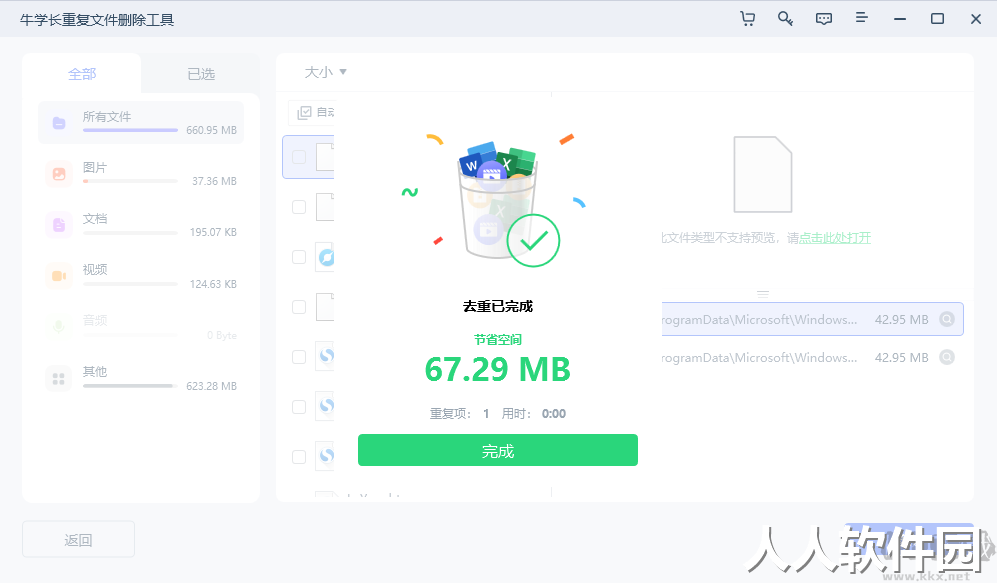Select 所有文件 category 660.95 MB
Viewport: 997px width, 583px height.
[x=141, y=122]
